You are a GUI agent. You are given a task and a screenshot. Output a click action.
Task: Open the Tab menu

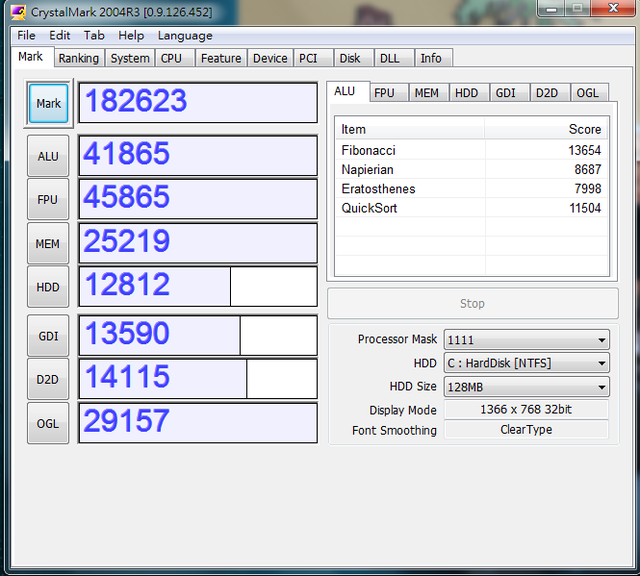point(94,36)
